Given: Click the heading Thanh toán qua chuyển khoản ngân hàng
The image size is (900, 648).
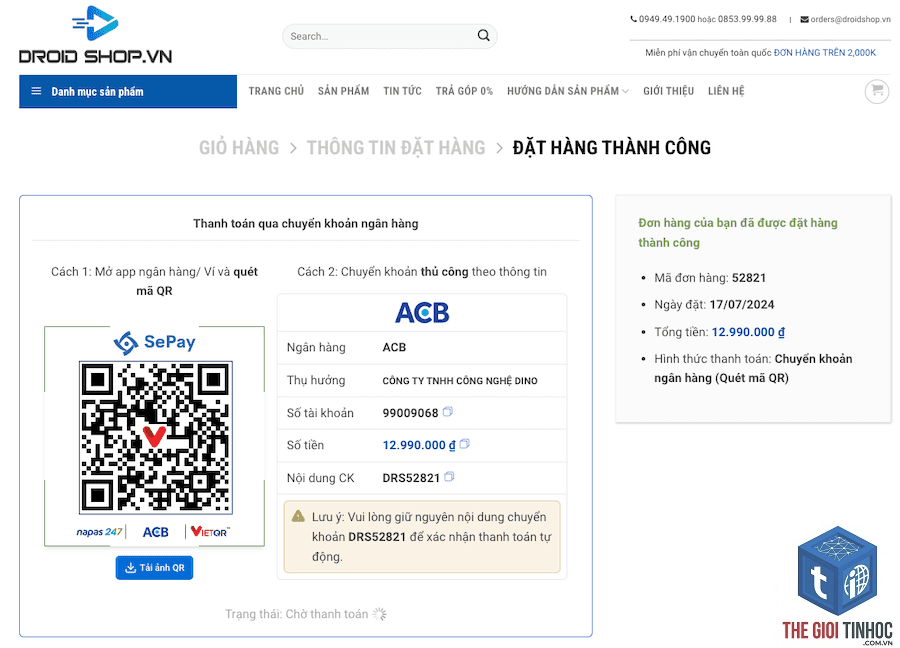Looking at the screenshot, I should pyautogui.click(x=305, y=223).
